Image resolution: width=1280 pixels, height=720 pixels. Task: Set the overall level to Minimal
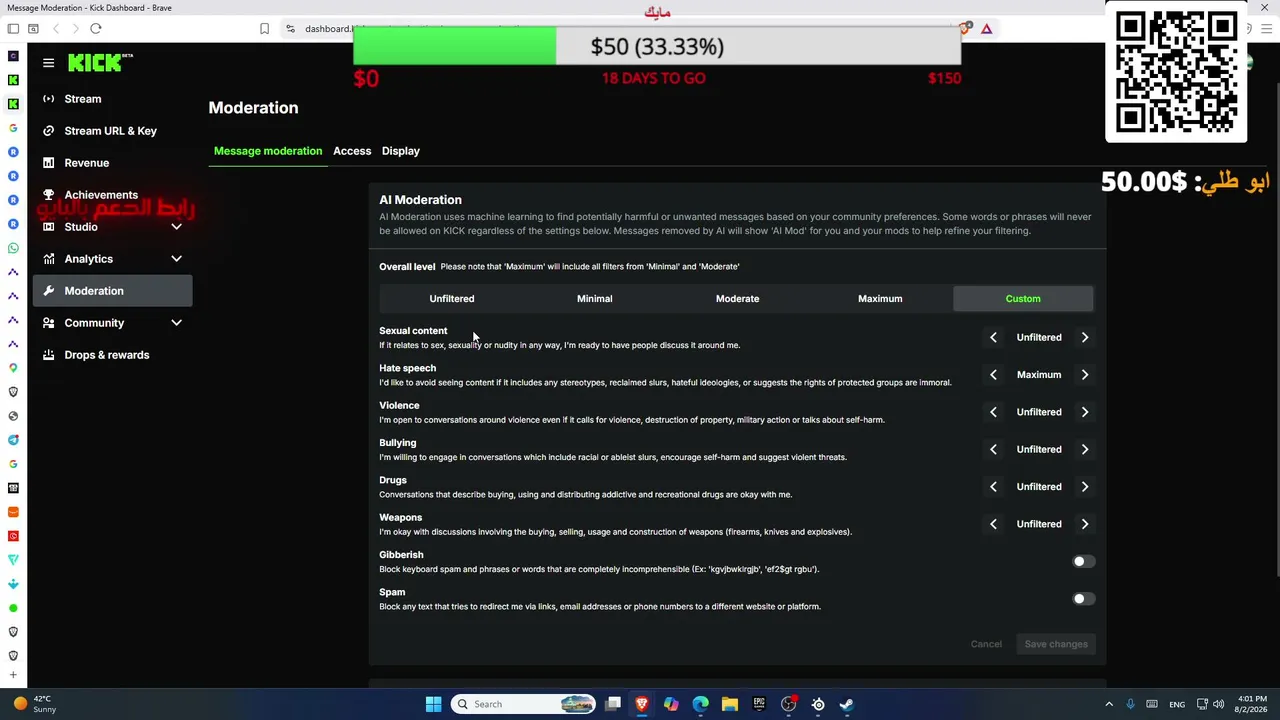(x=595, y=299)
